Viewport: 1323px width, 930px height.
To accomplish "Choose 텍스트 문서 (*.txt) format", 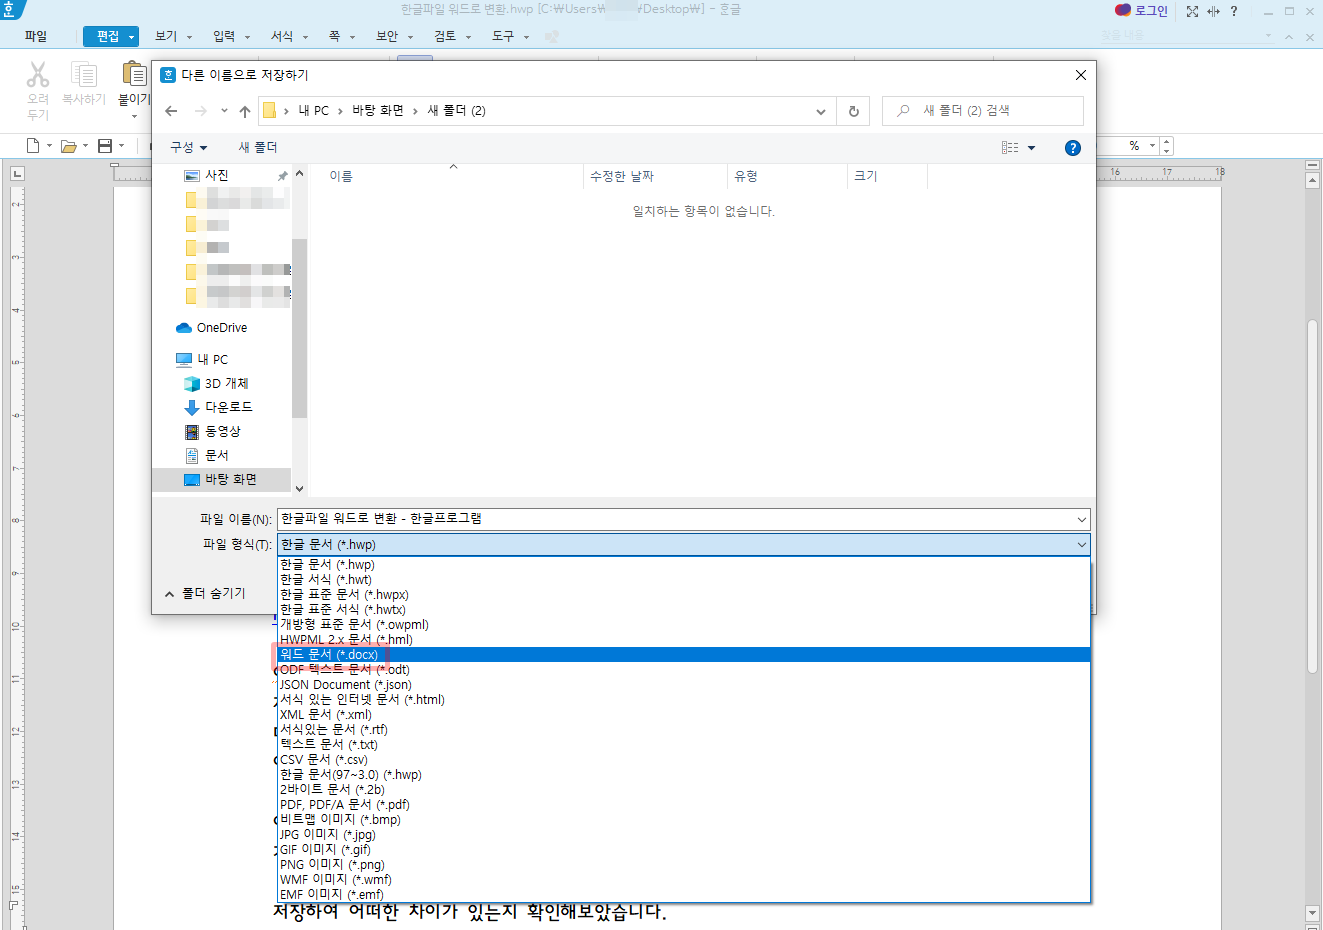I will pos(684,745).
